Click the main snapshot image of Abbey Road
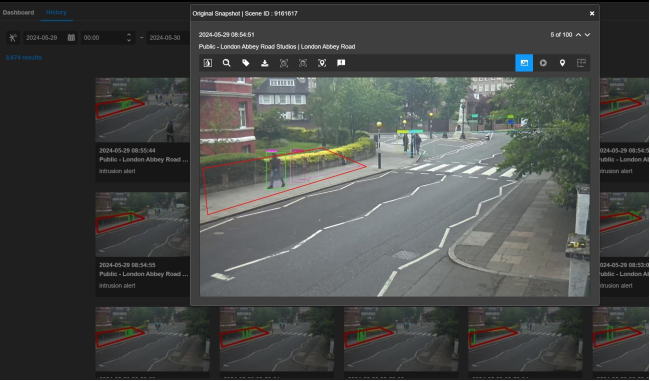 395,187
